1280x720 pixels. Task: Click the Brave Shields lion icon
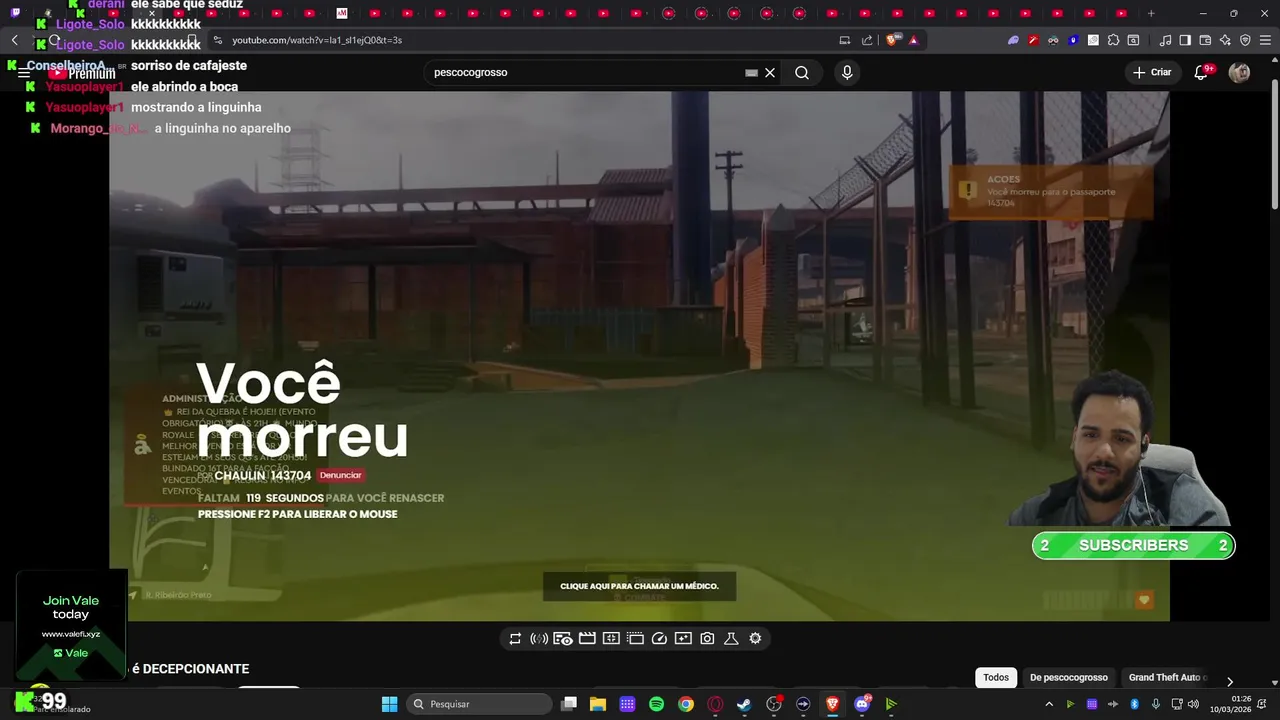coord(892,40)
